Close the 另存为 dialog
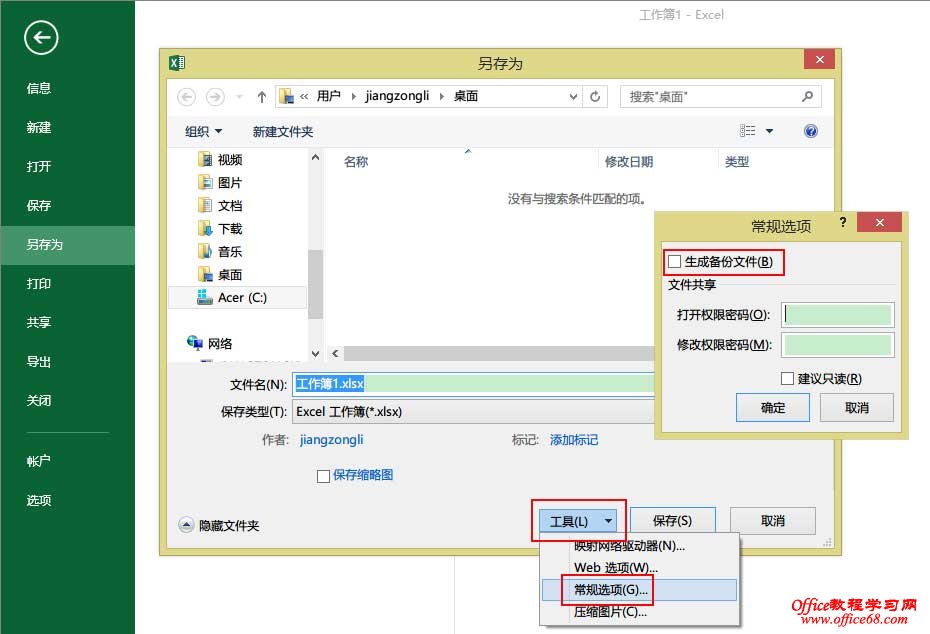 click(x=820, y=59)
